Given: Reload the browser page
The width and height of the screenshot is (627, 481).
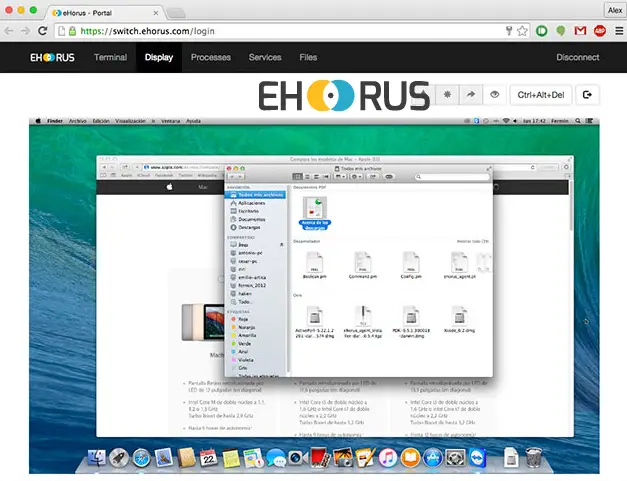Looking at the screenshot, I should 42,31.
